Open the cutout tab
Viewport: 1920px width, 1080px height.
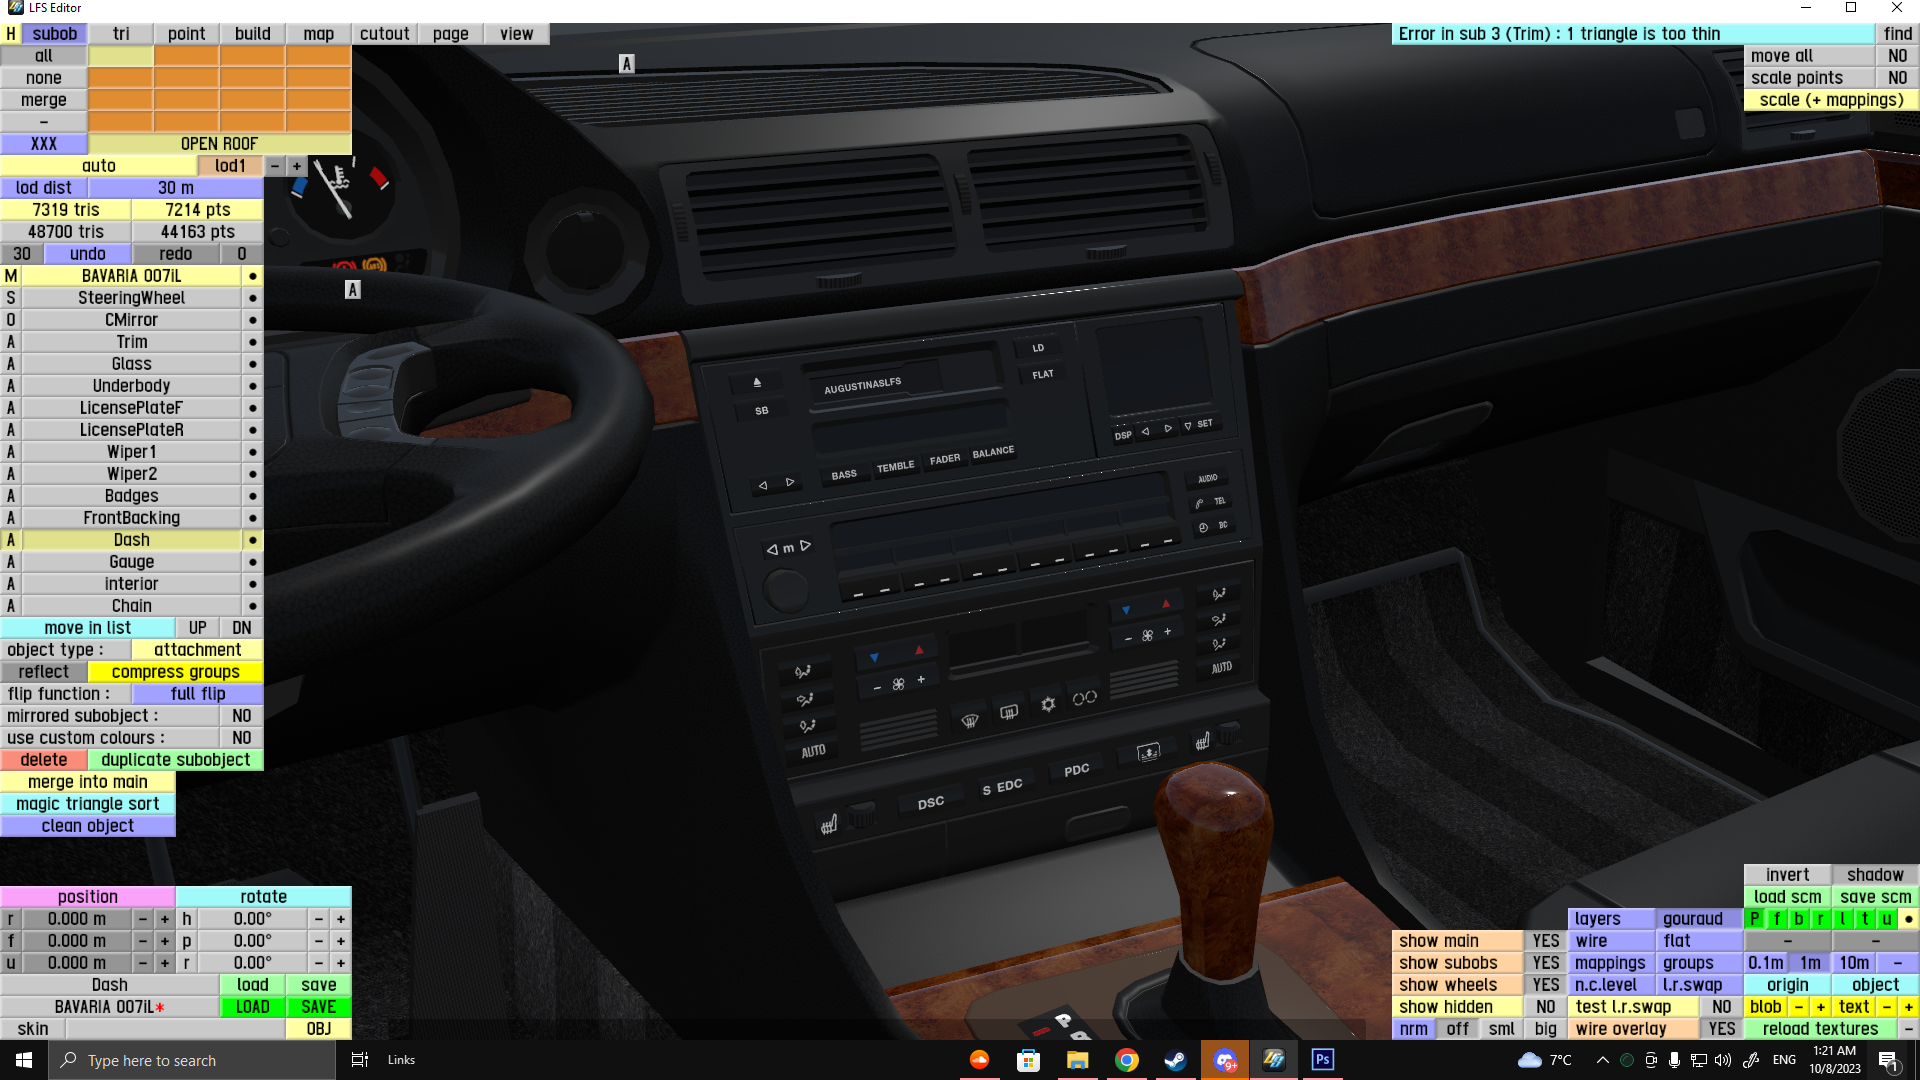click(x=384, y=34)
